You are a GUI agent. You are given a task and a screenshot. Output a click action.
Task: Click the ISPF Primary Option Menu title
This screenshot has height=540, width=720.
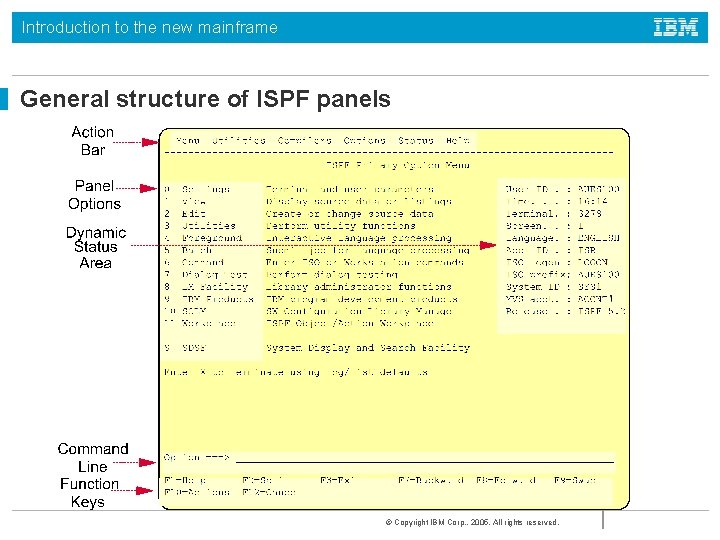pyautogui.click(x=397, y=165)
